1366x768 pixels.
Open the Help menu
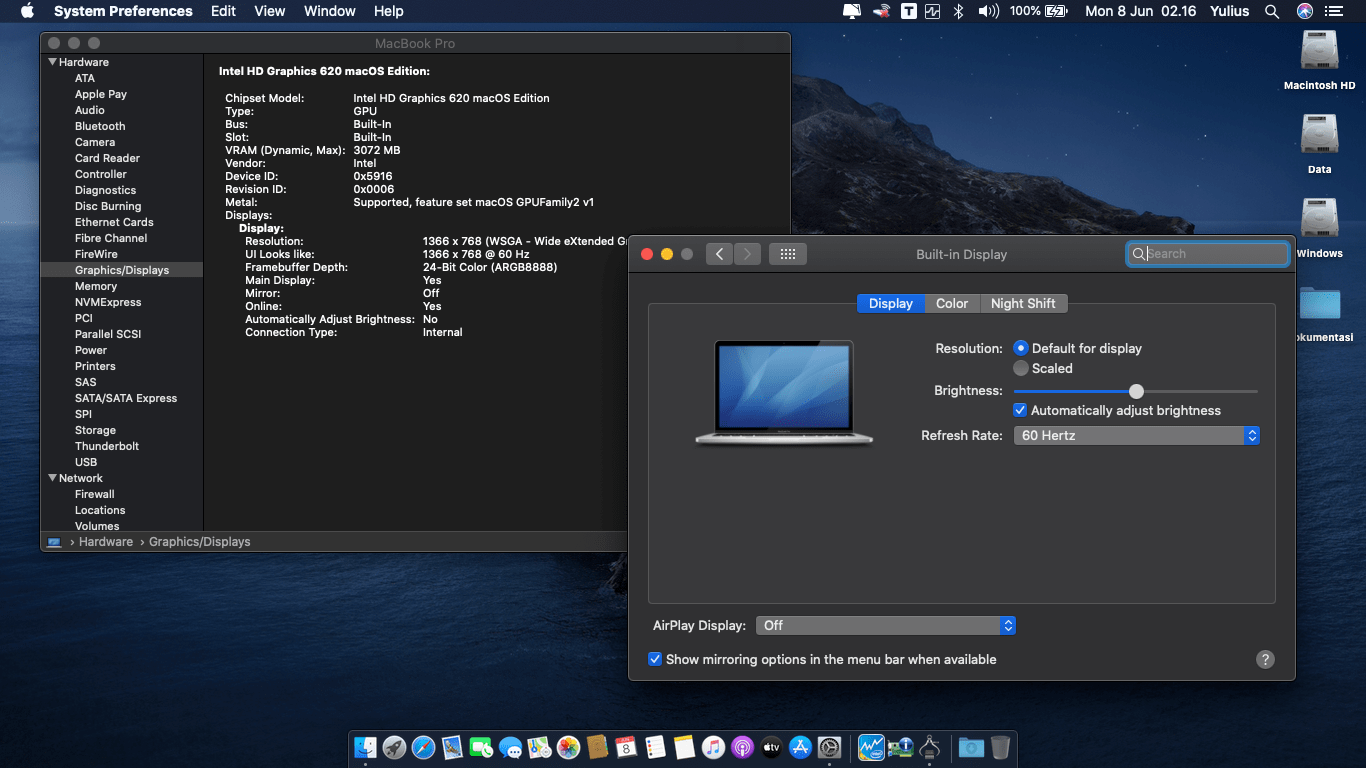pyautogui.click(x=388, y=11)
